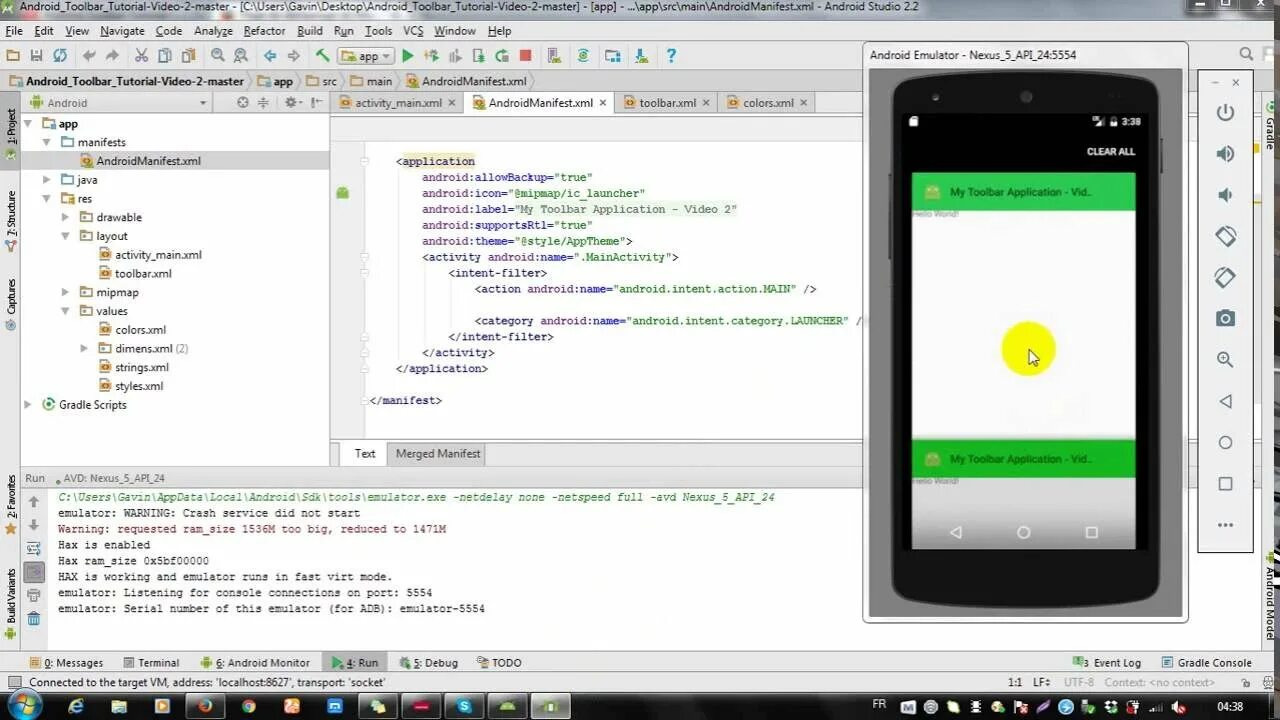
Task: Open project settings gear in the Project panel
Action: click(x=291, y=102)
